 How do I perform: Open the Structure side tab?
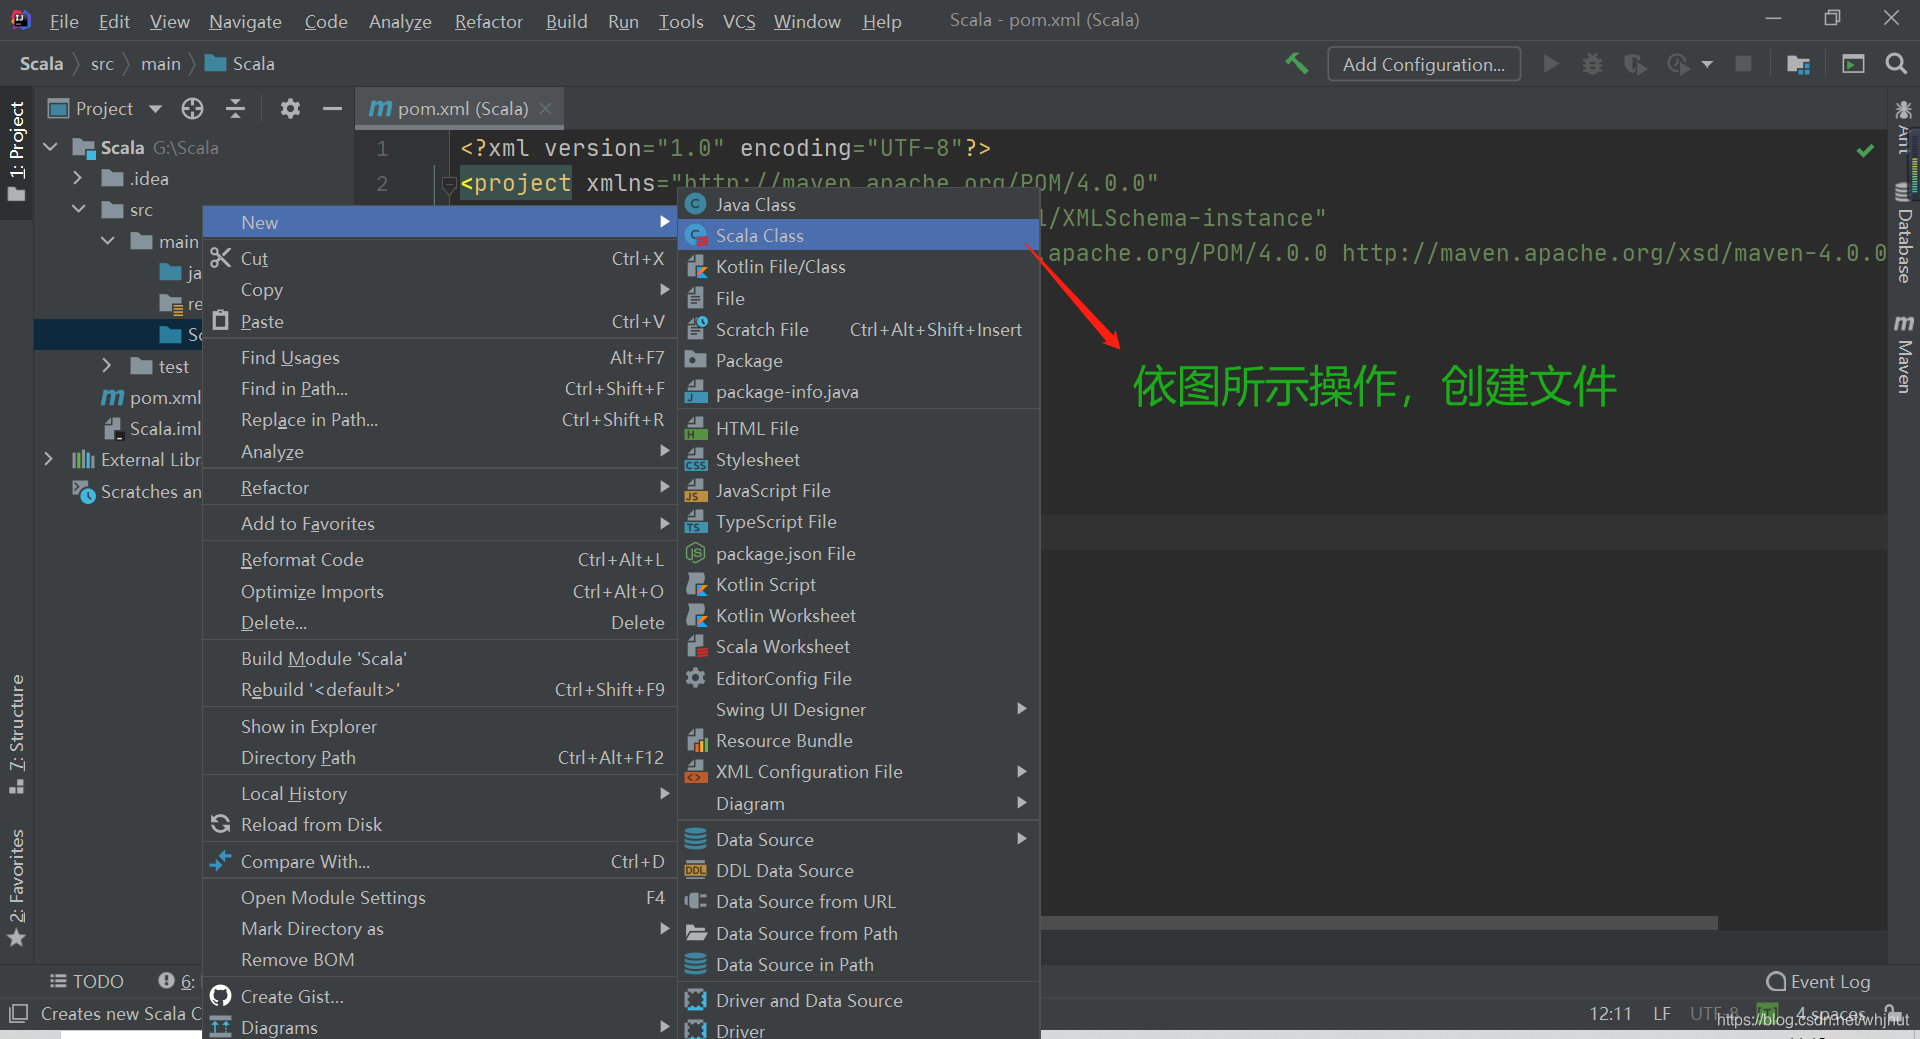click(16, 734)
